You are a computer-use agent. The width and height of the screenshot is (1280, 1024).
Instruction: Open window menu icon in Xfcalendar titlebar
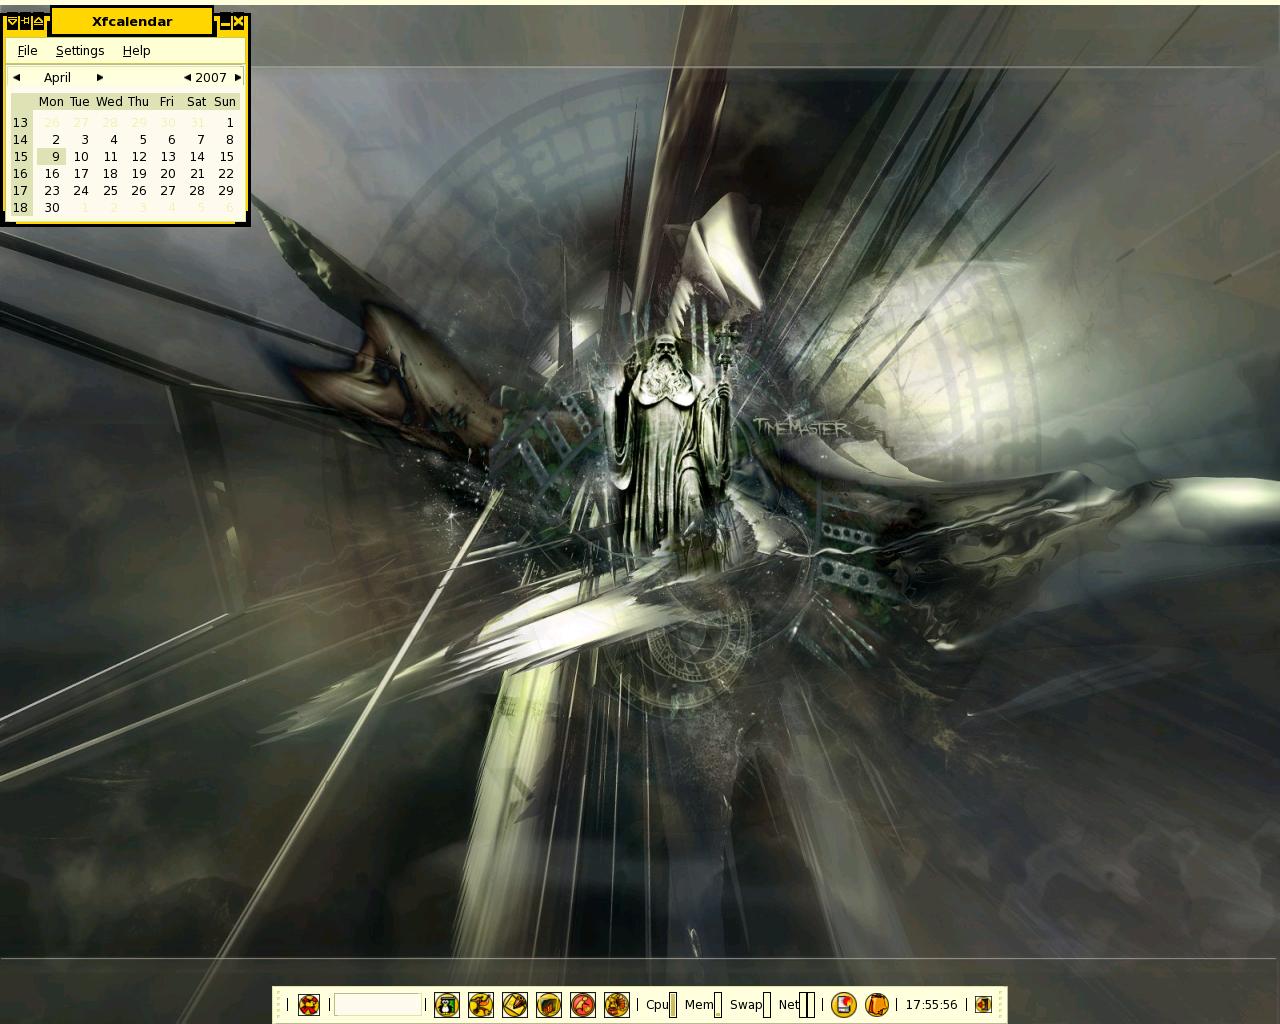11,21
